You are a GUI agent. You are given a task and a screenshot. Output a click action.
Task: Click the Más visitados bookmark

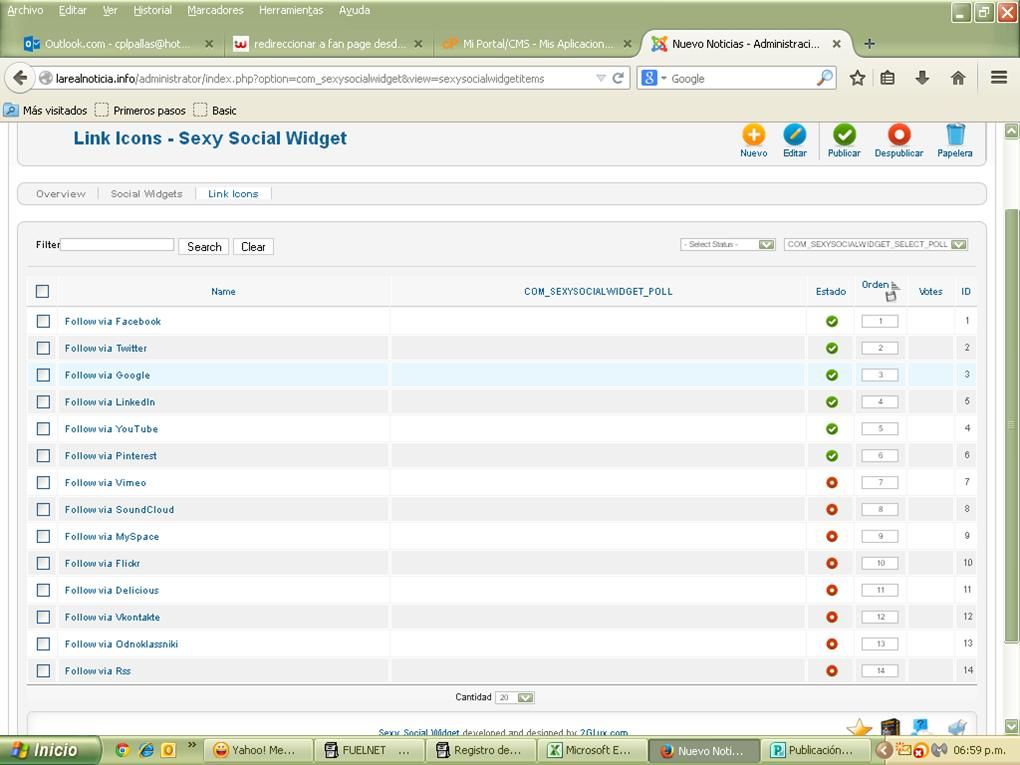click(46, 111)
